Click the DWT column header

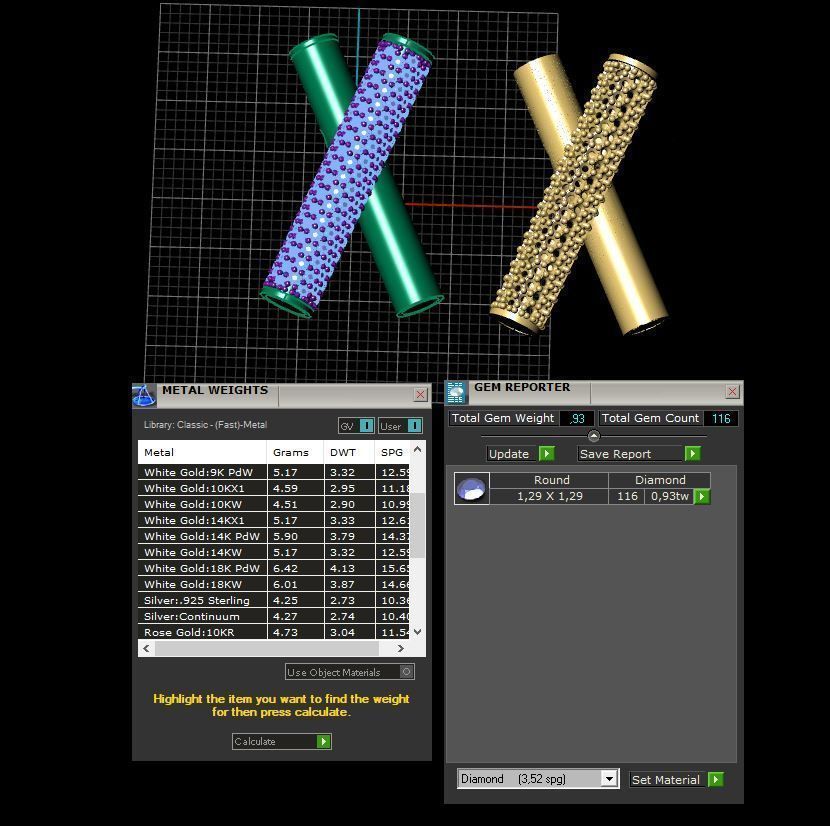(349, 452)
